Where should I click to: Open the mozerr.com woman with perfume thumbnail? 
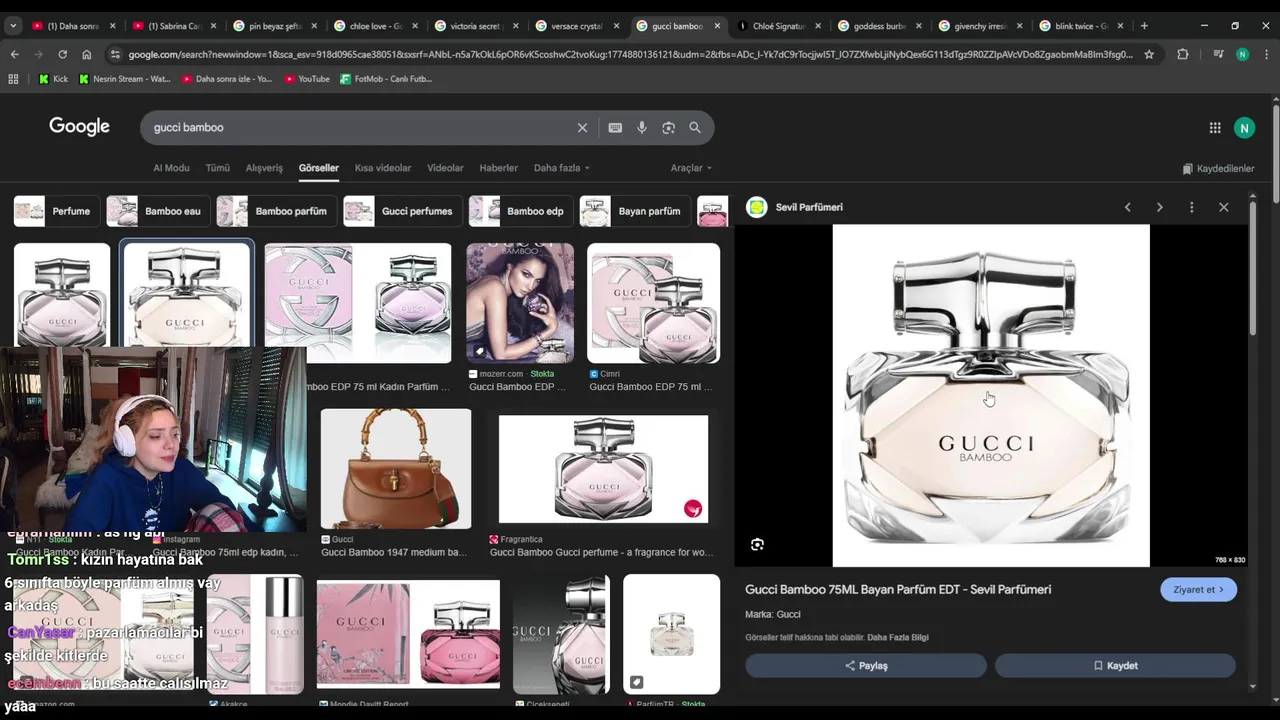pyautogui.click(x=520, y=303)
